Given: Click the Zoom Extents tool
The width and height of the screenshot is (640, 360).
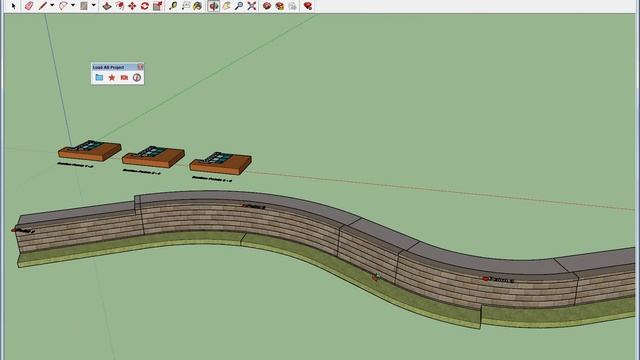Looking at the screenshot, I should [x=252, y=6].
